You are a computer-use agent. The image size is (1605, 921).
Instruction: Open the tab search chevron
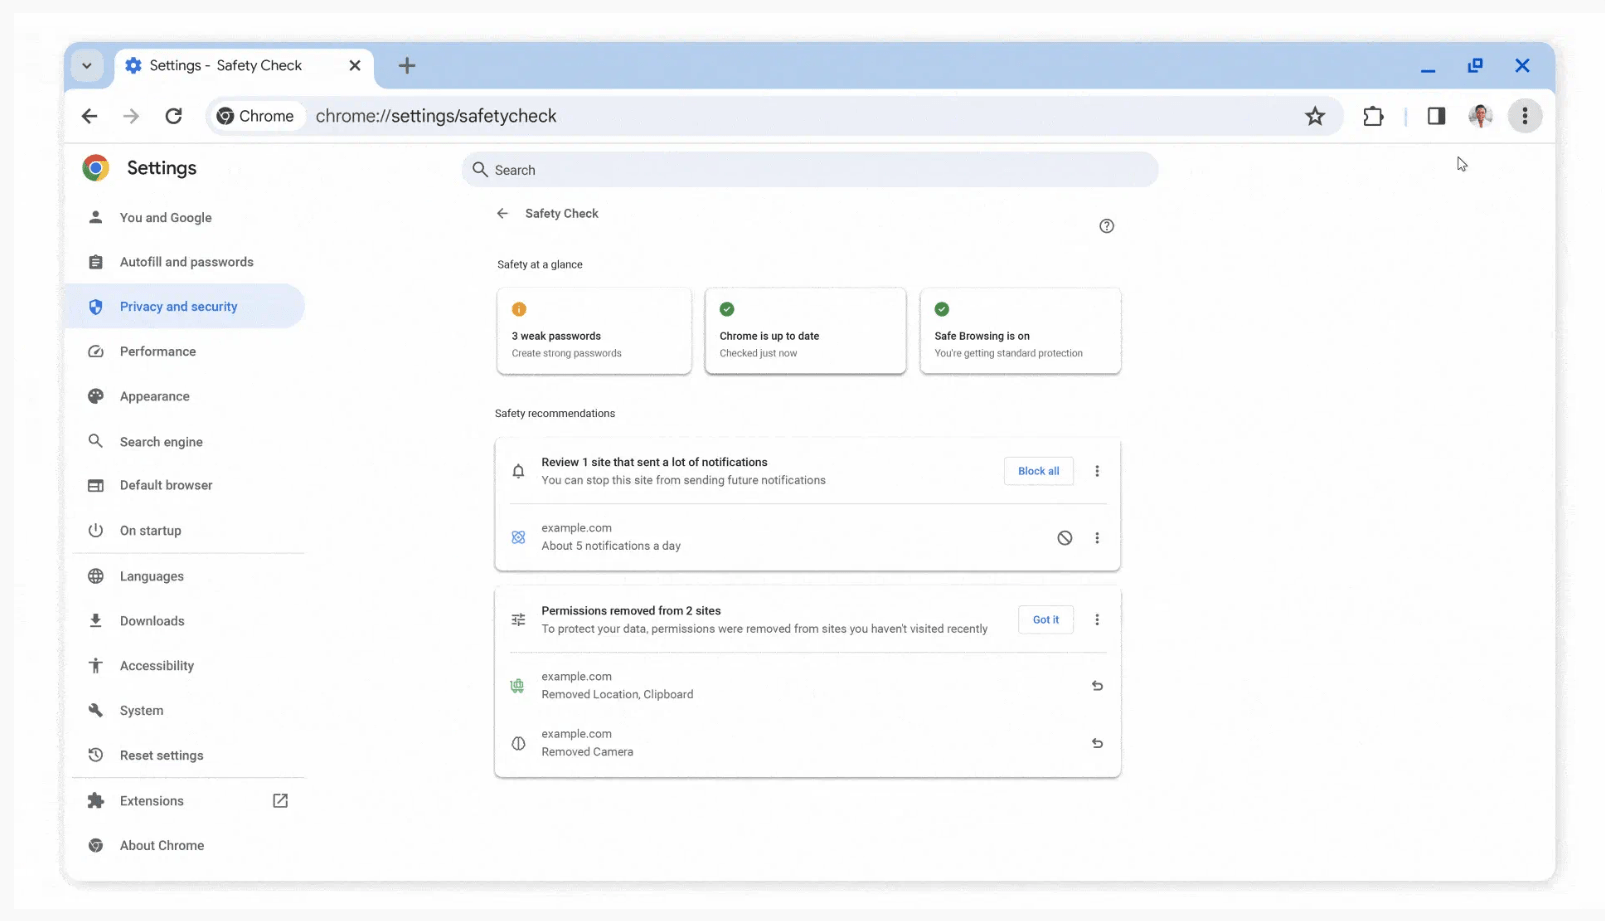pos(87,65)
